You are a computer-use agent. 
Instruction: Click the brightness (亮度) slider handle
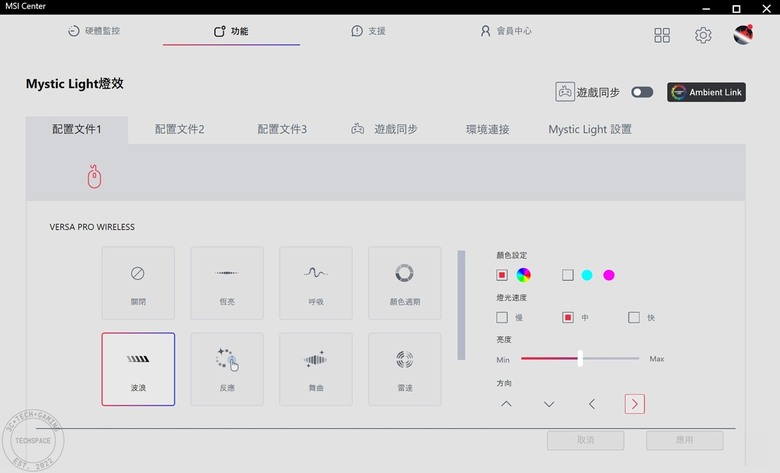click(580, 358)
